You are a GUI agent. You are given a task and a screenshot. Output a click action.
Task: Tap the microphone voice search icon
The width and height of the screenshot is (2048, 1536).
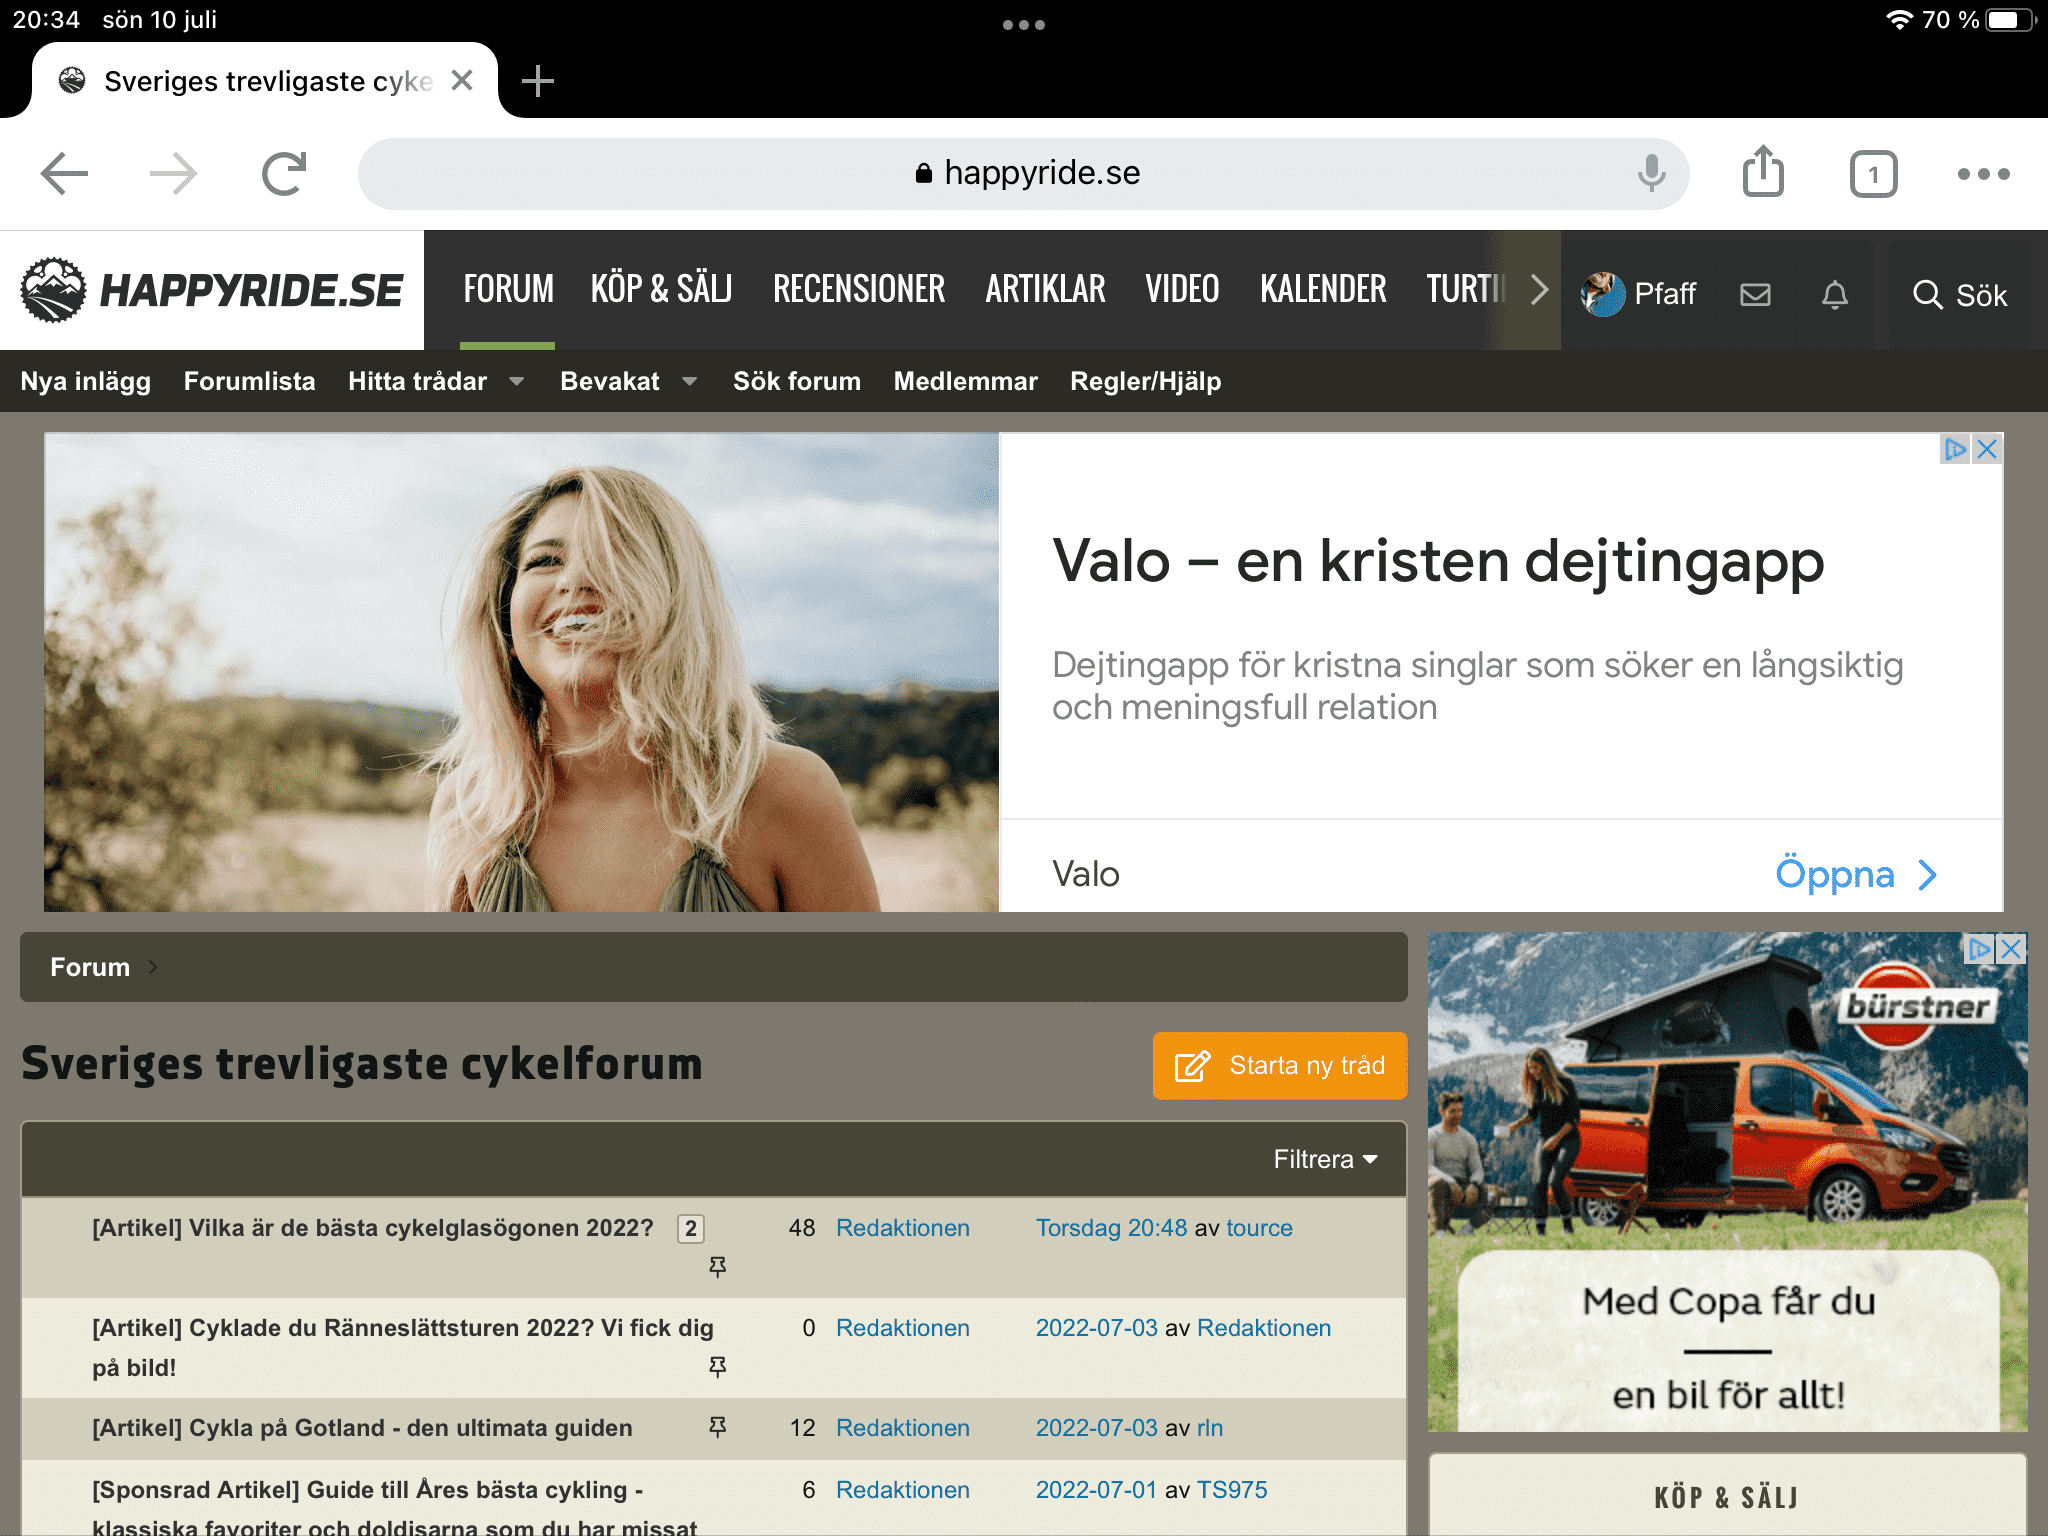pyautogui.click(x=1651, y=174)
